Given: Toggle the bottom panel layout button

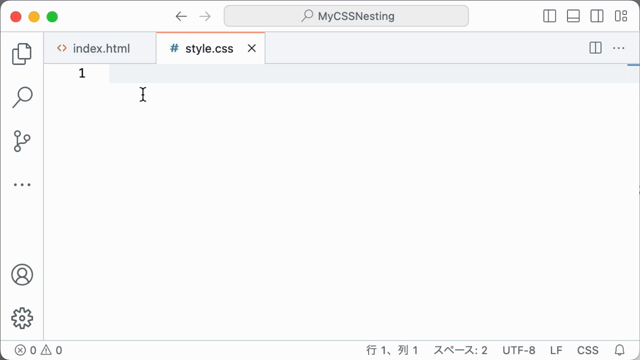Looking at the screenshot, I should pyautogui.click(x=573, y=16).
